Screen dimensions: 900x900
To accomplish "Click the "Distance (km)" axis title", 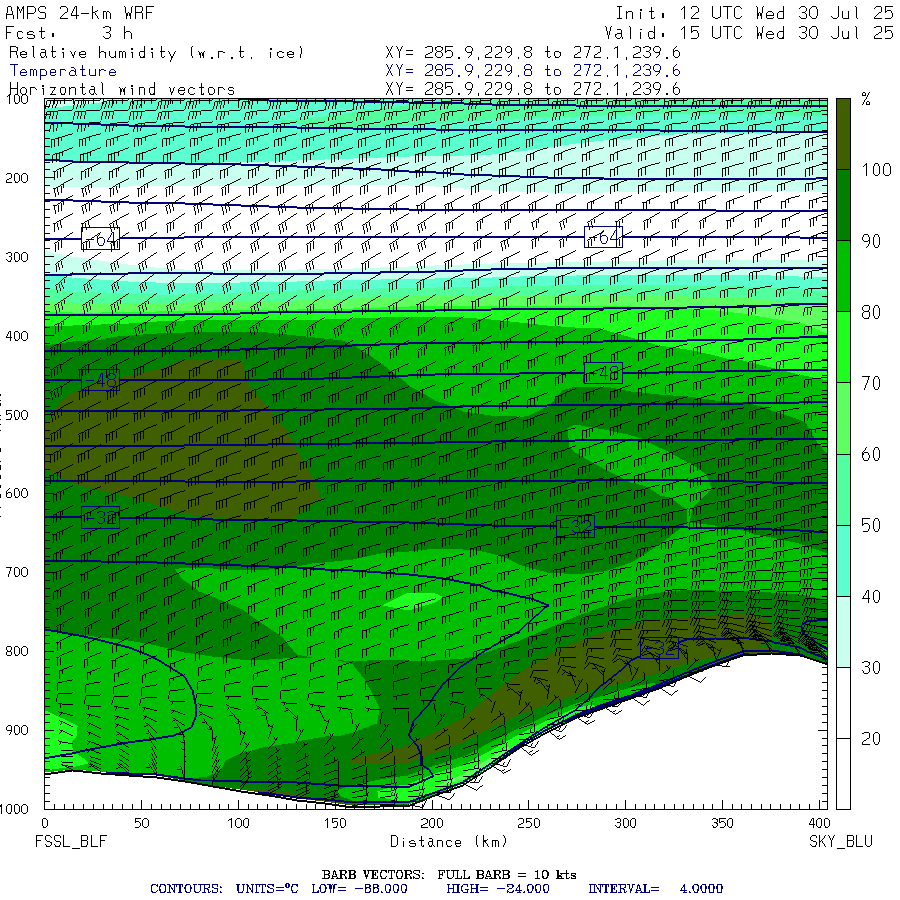I will click(449, 842).
